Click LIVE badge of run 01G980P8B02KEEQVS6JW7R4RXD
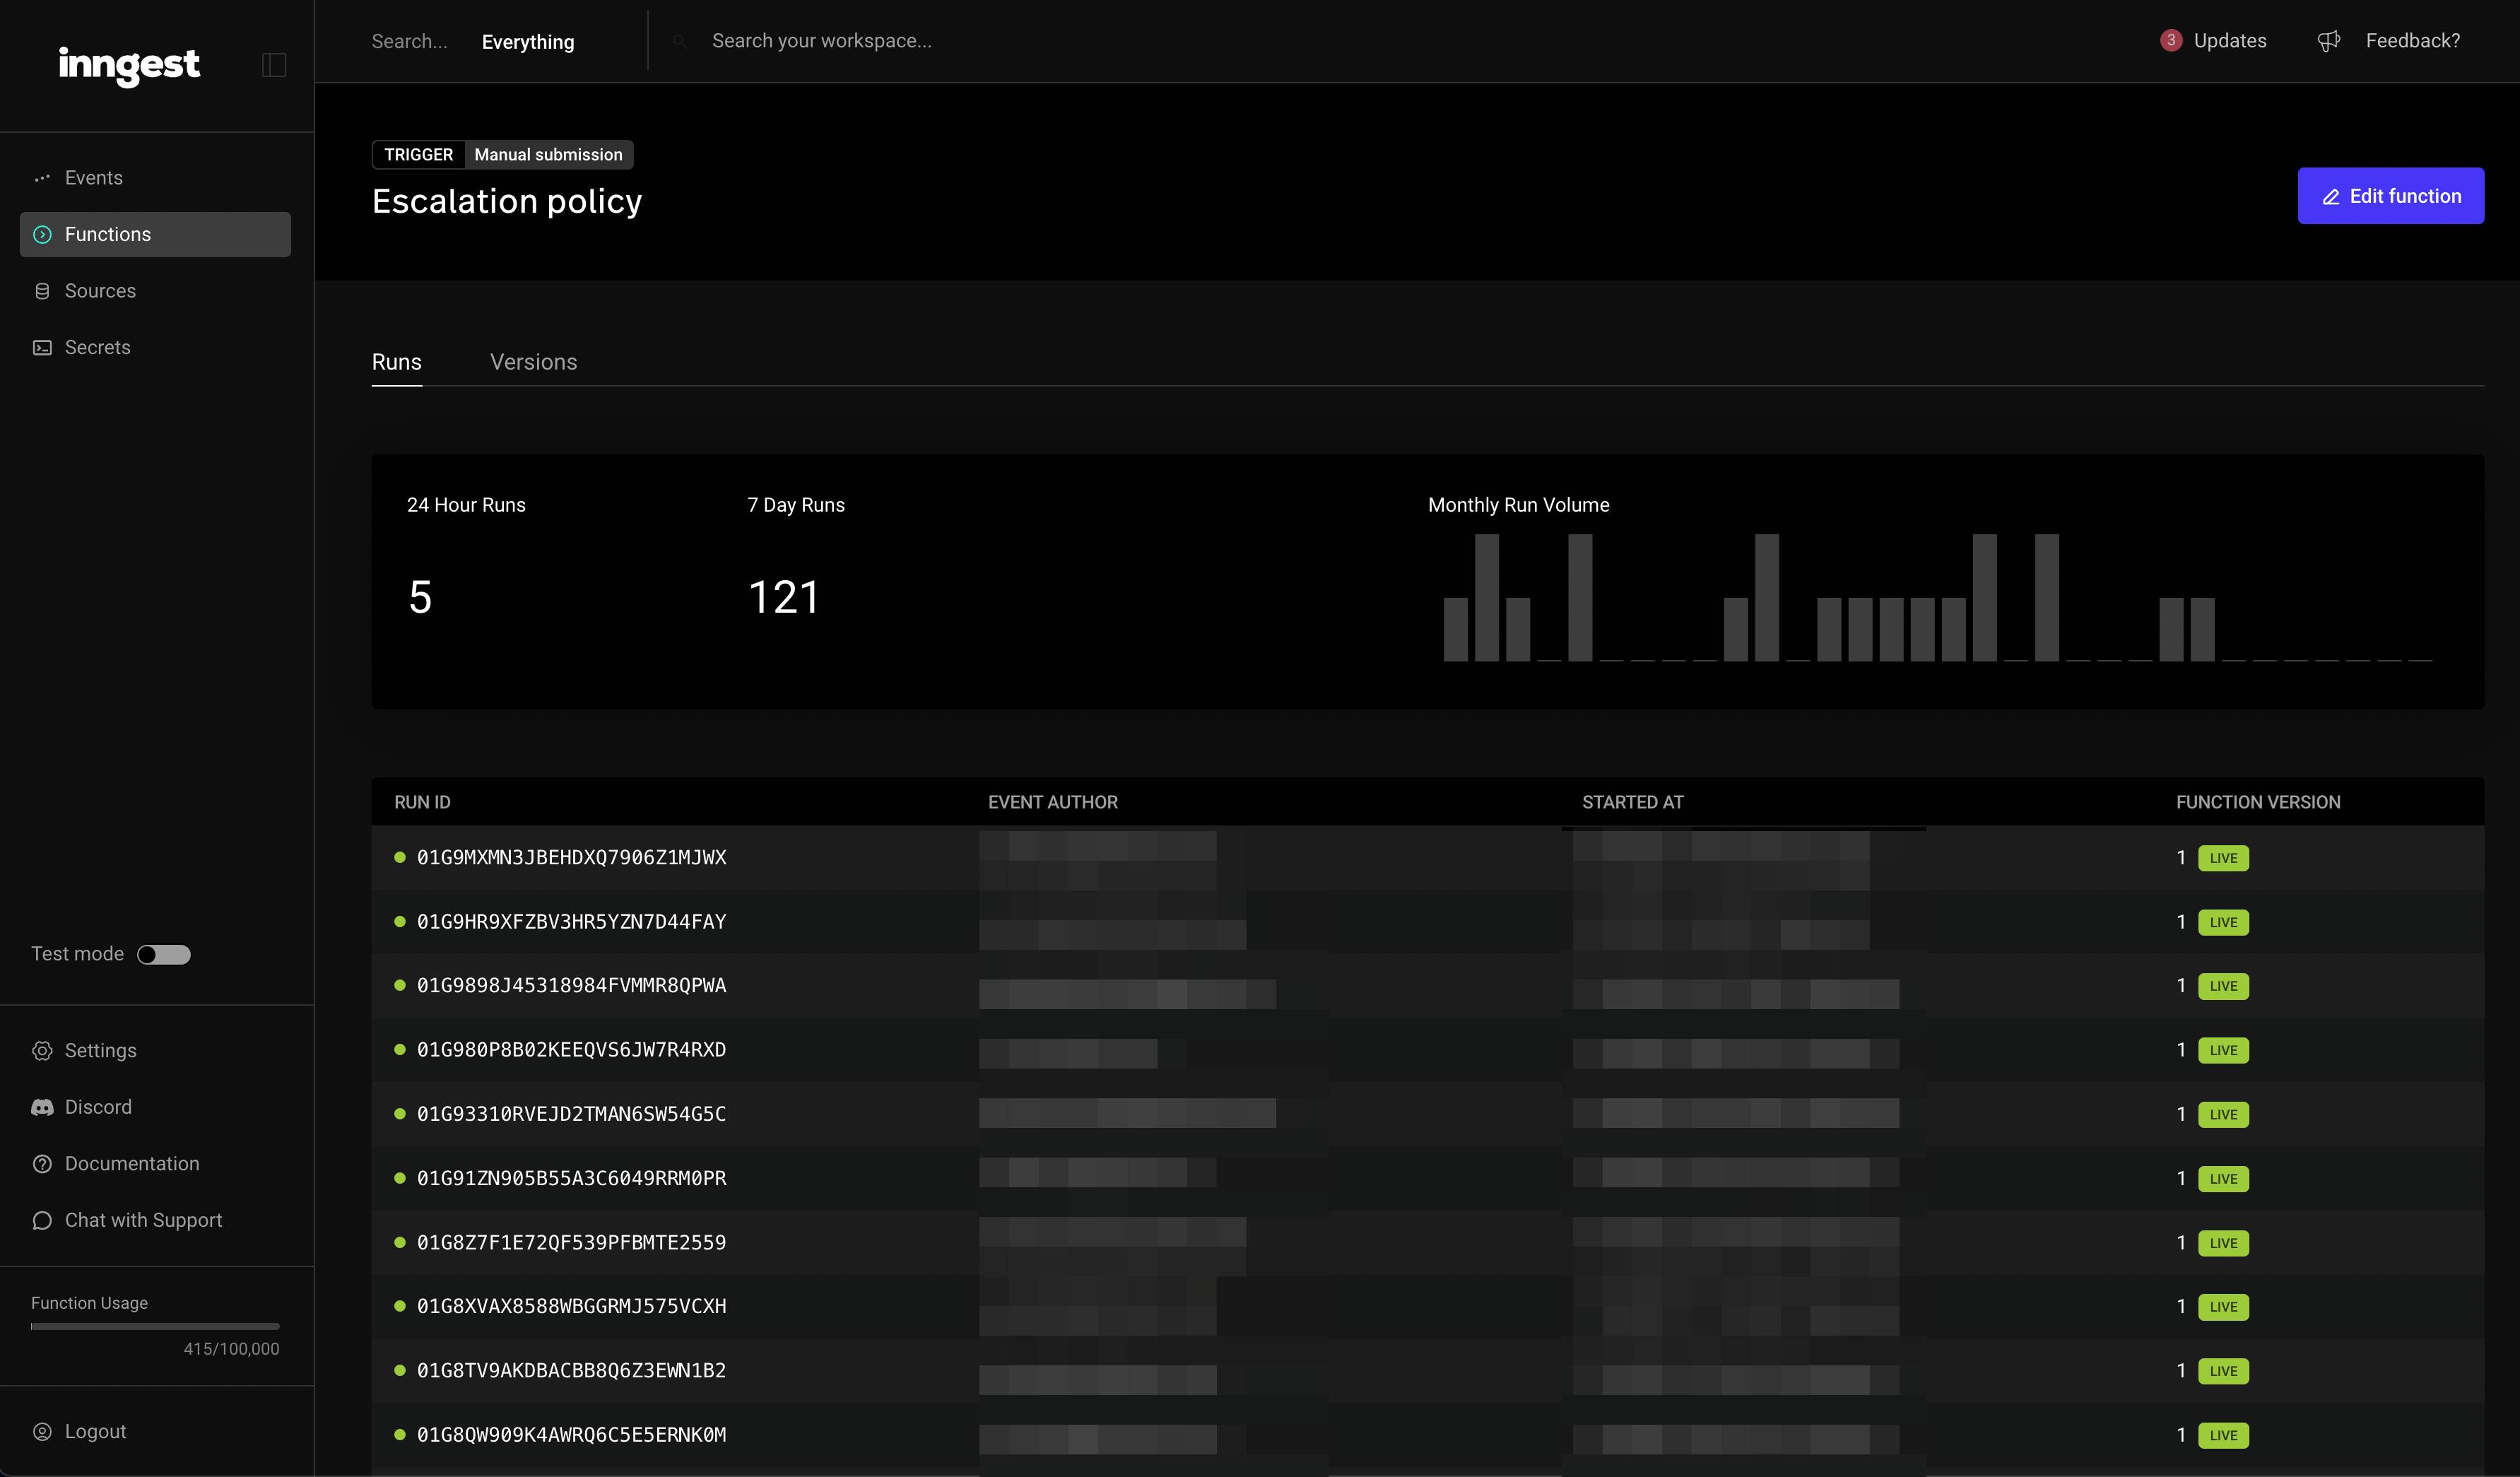Viewport: 2520px width, 1477px height. click(2223, 1050)
